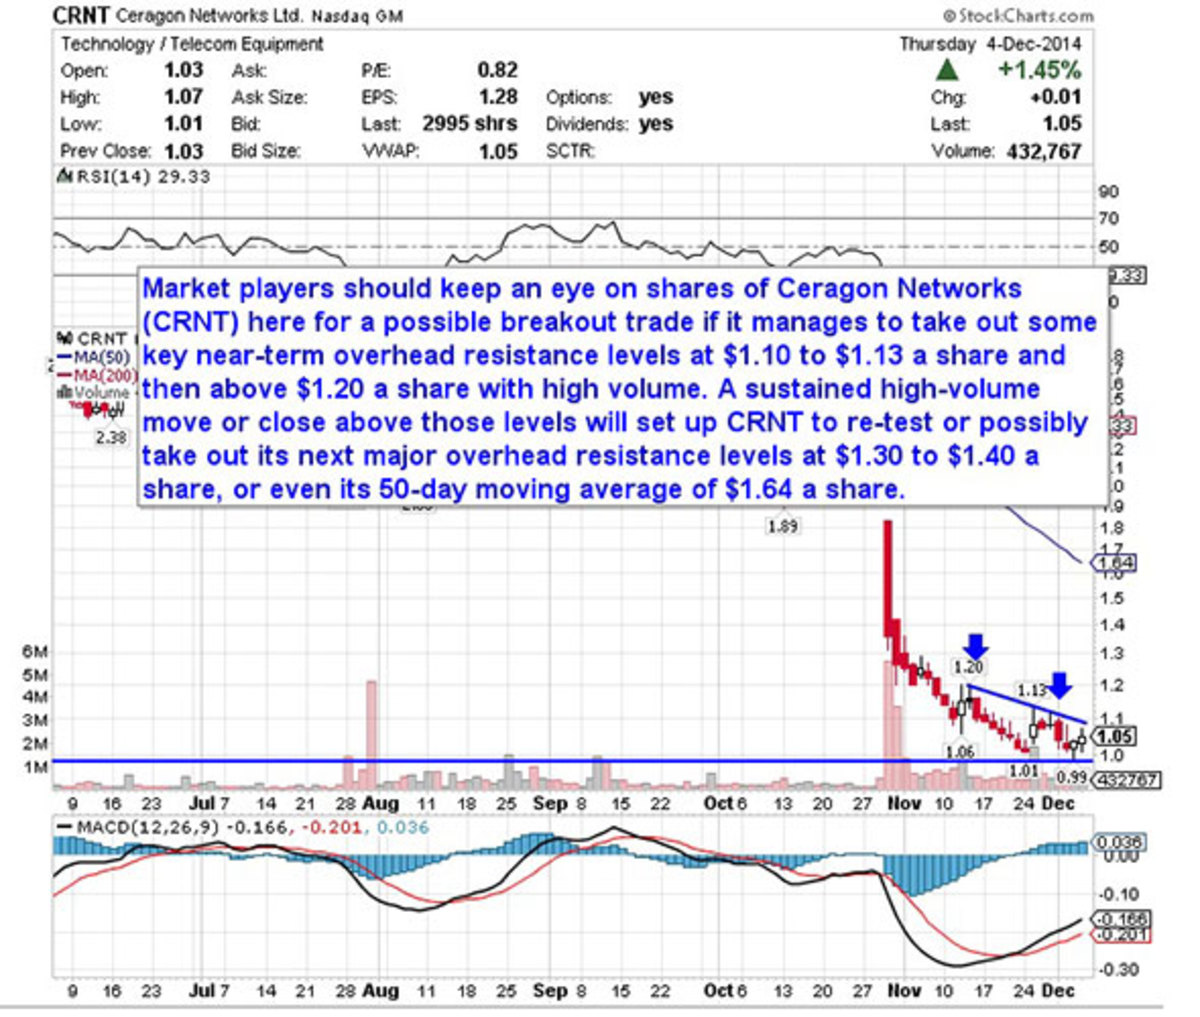Open the StockCharts.com credit link
The height and width of the screenshot is (1017, 1200).
click(x=1019, y=16)
